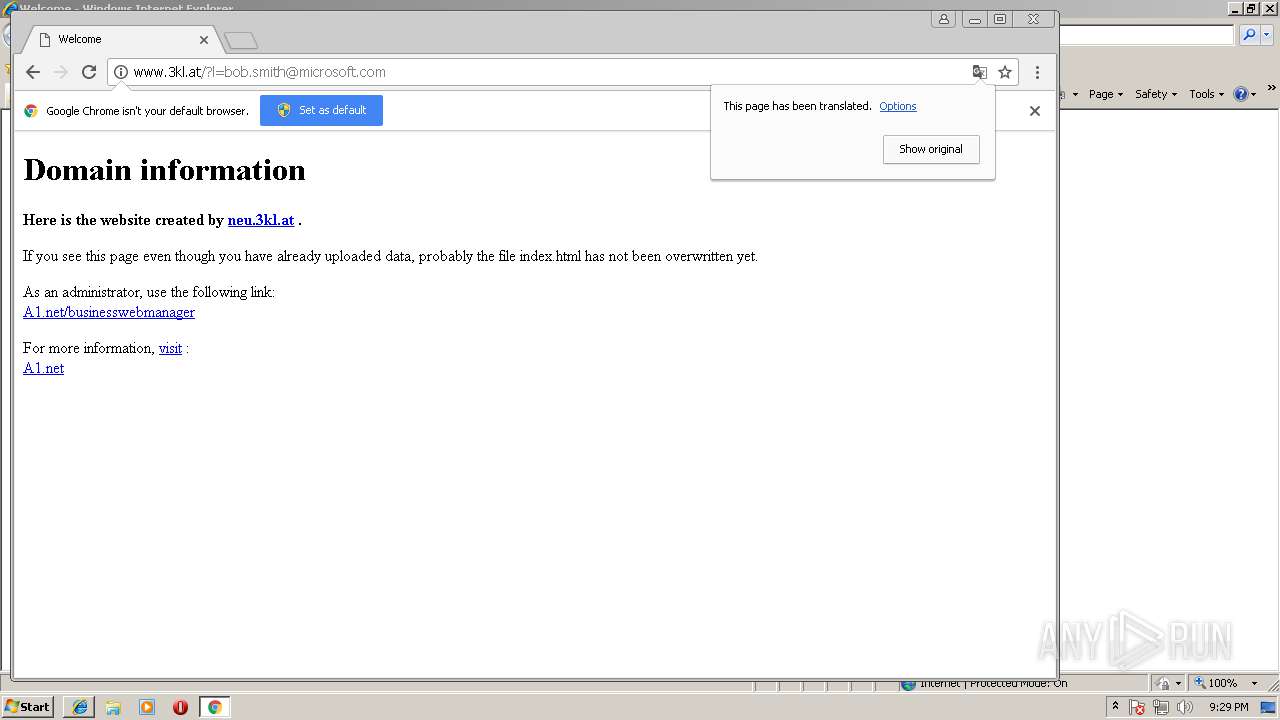Select Google Chrome on the taskbar
Viewport: 1280px width, 720px height.
point(214,707)
